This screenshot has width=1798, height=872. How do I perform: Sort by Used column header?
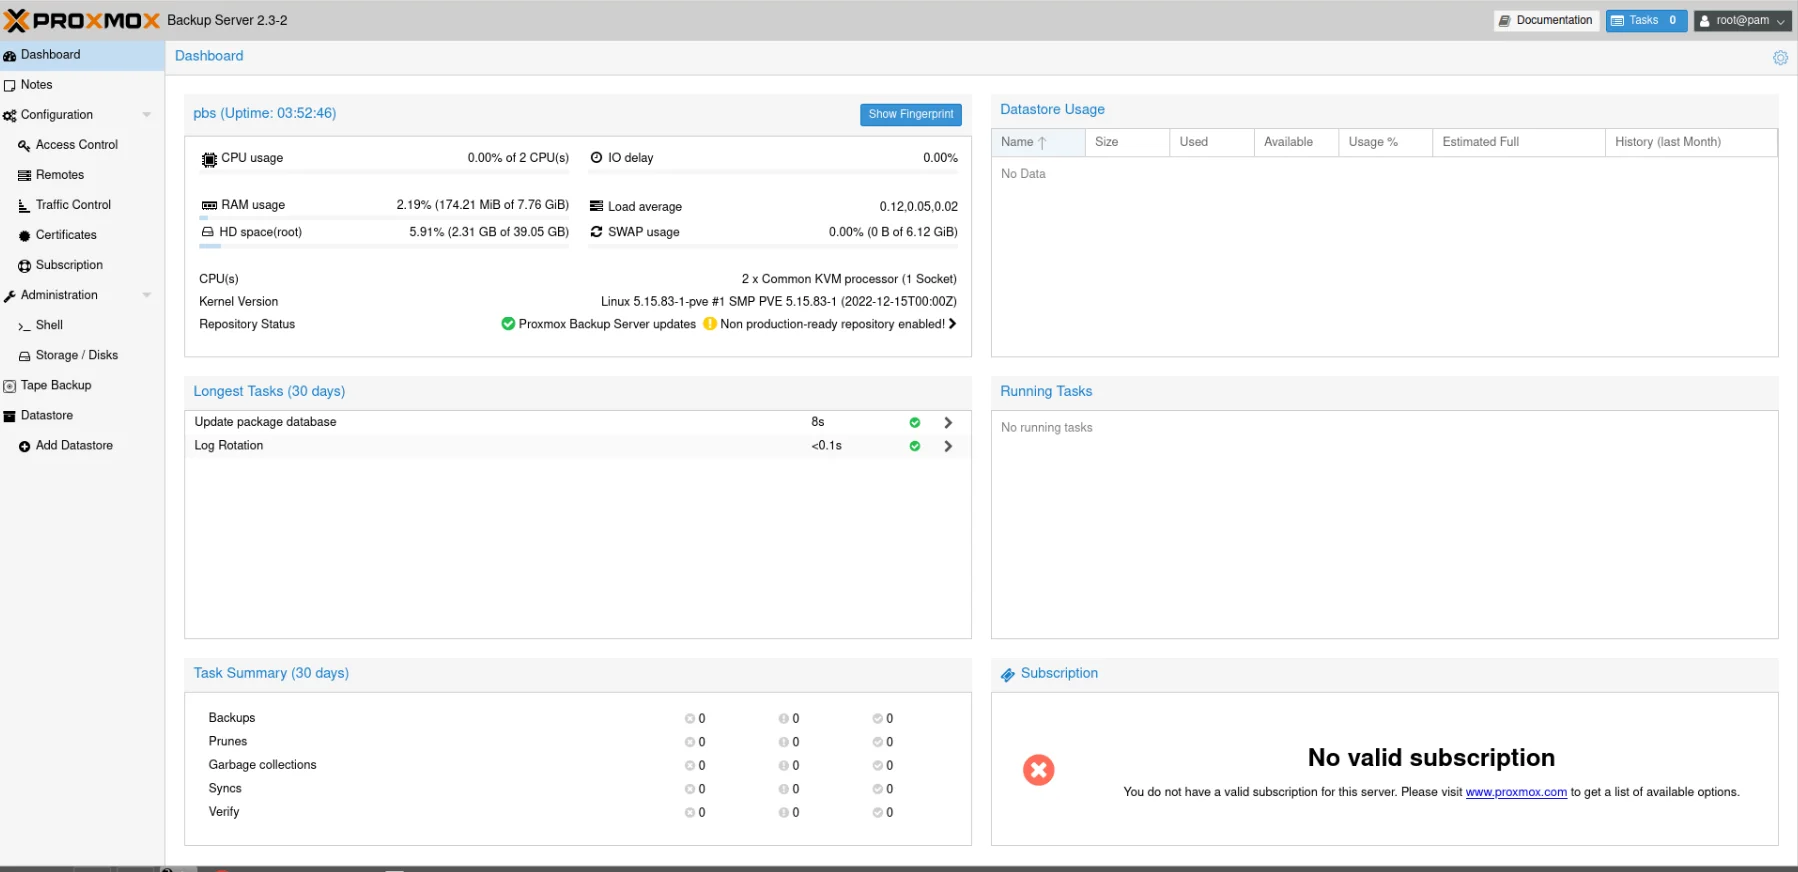click(1212, 142)
